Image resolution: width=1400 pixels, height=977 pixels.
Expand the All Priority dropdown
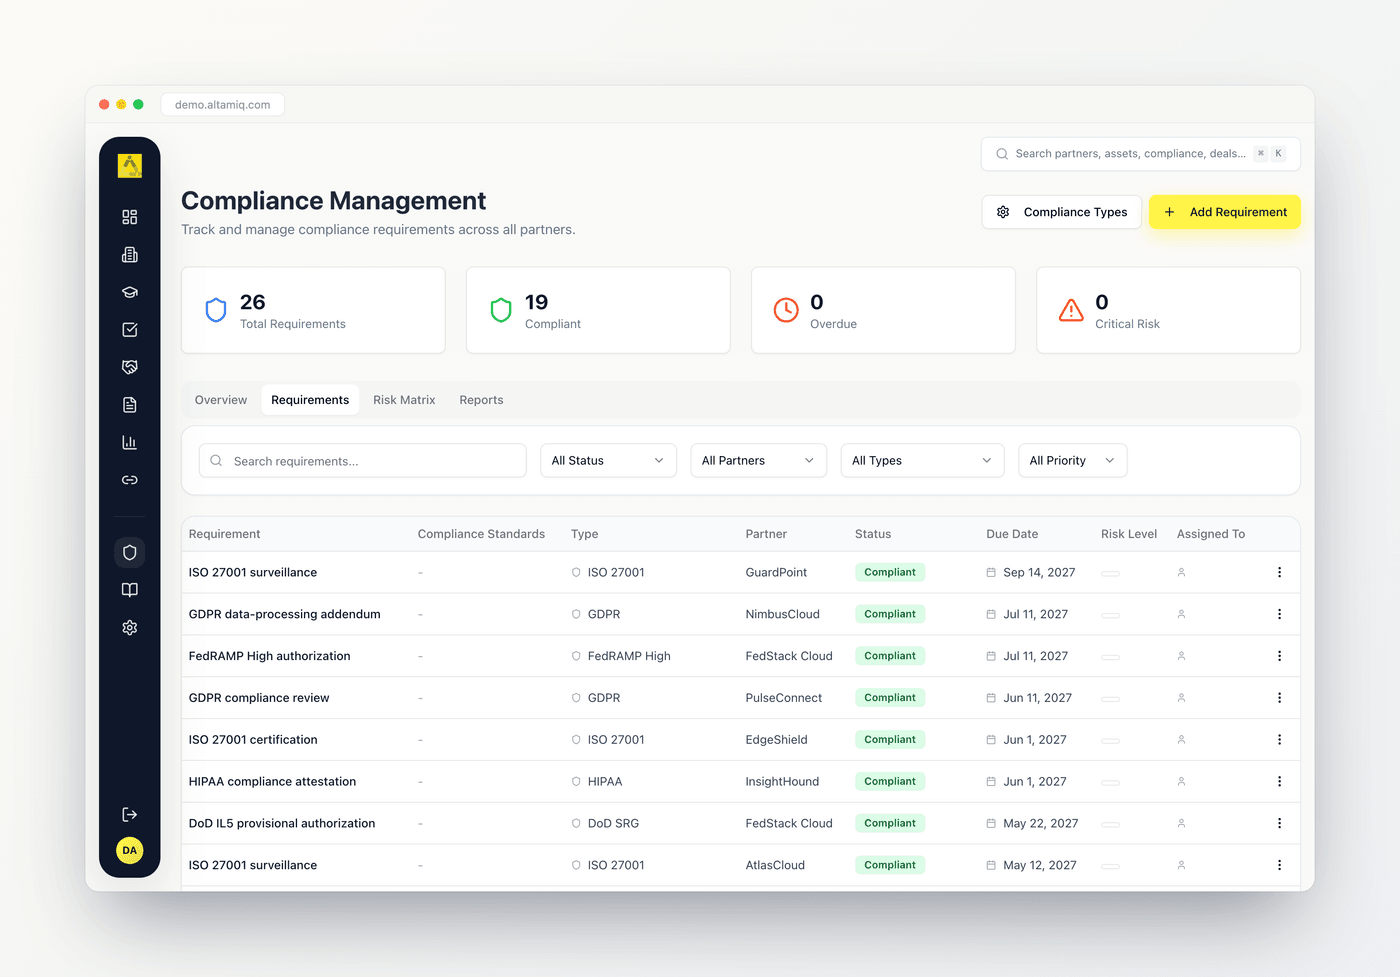tap(1072, 460)
